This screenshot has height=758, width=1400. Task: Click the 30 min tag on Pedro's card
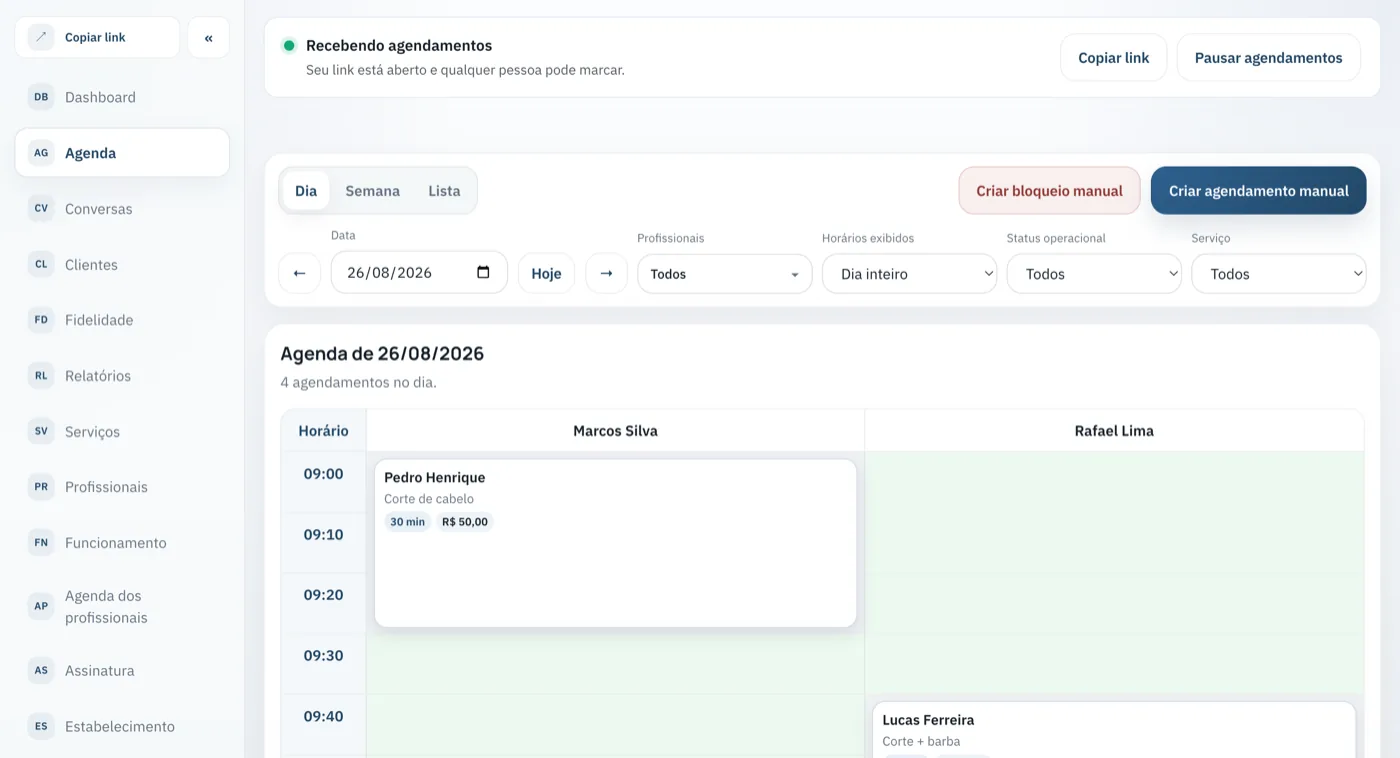[407, 522]
